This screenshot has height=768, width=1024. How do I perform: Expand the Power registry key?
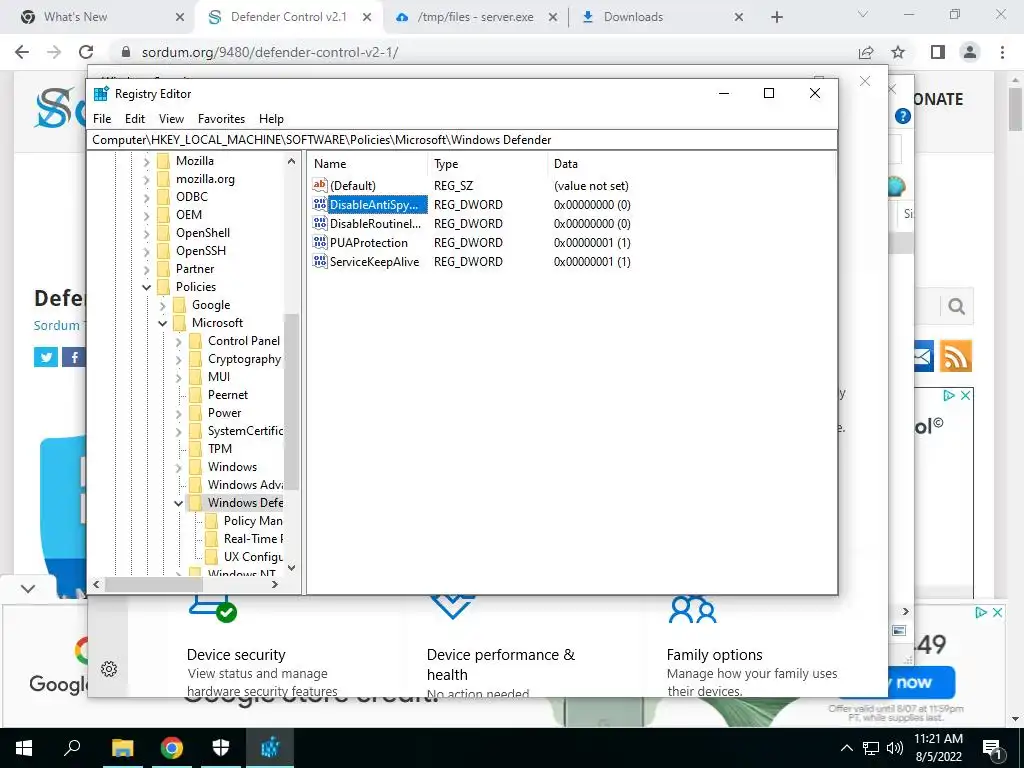tap(178, 413)
